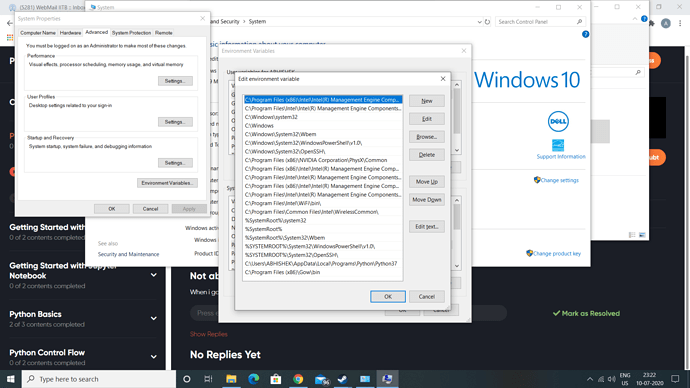Click OK in System Properties
The image size is (690, 388).
click(112, 209)
